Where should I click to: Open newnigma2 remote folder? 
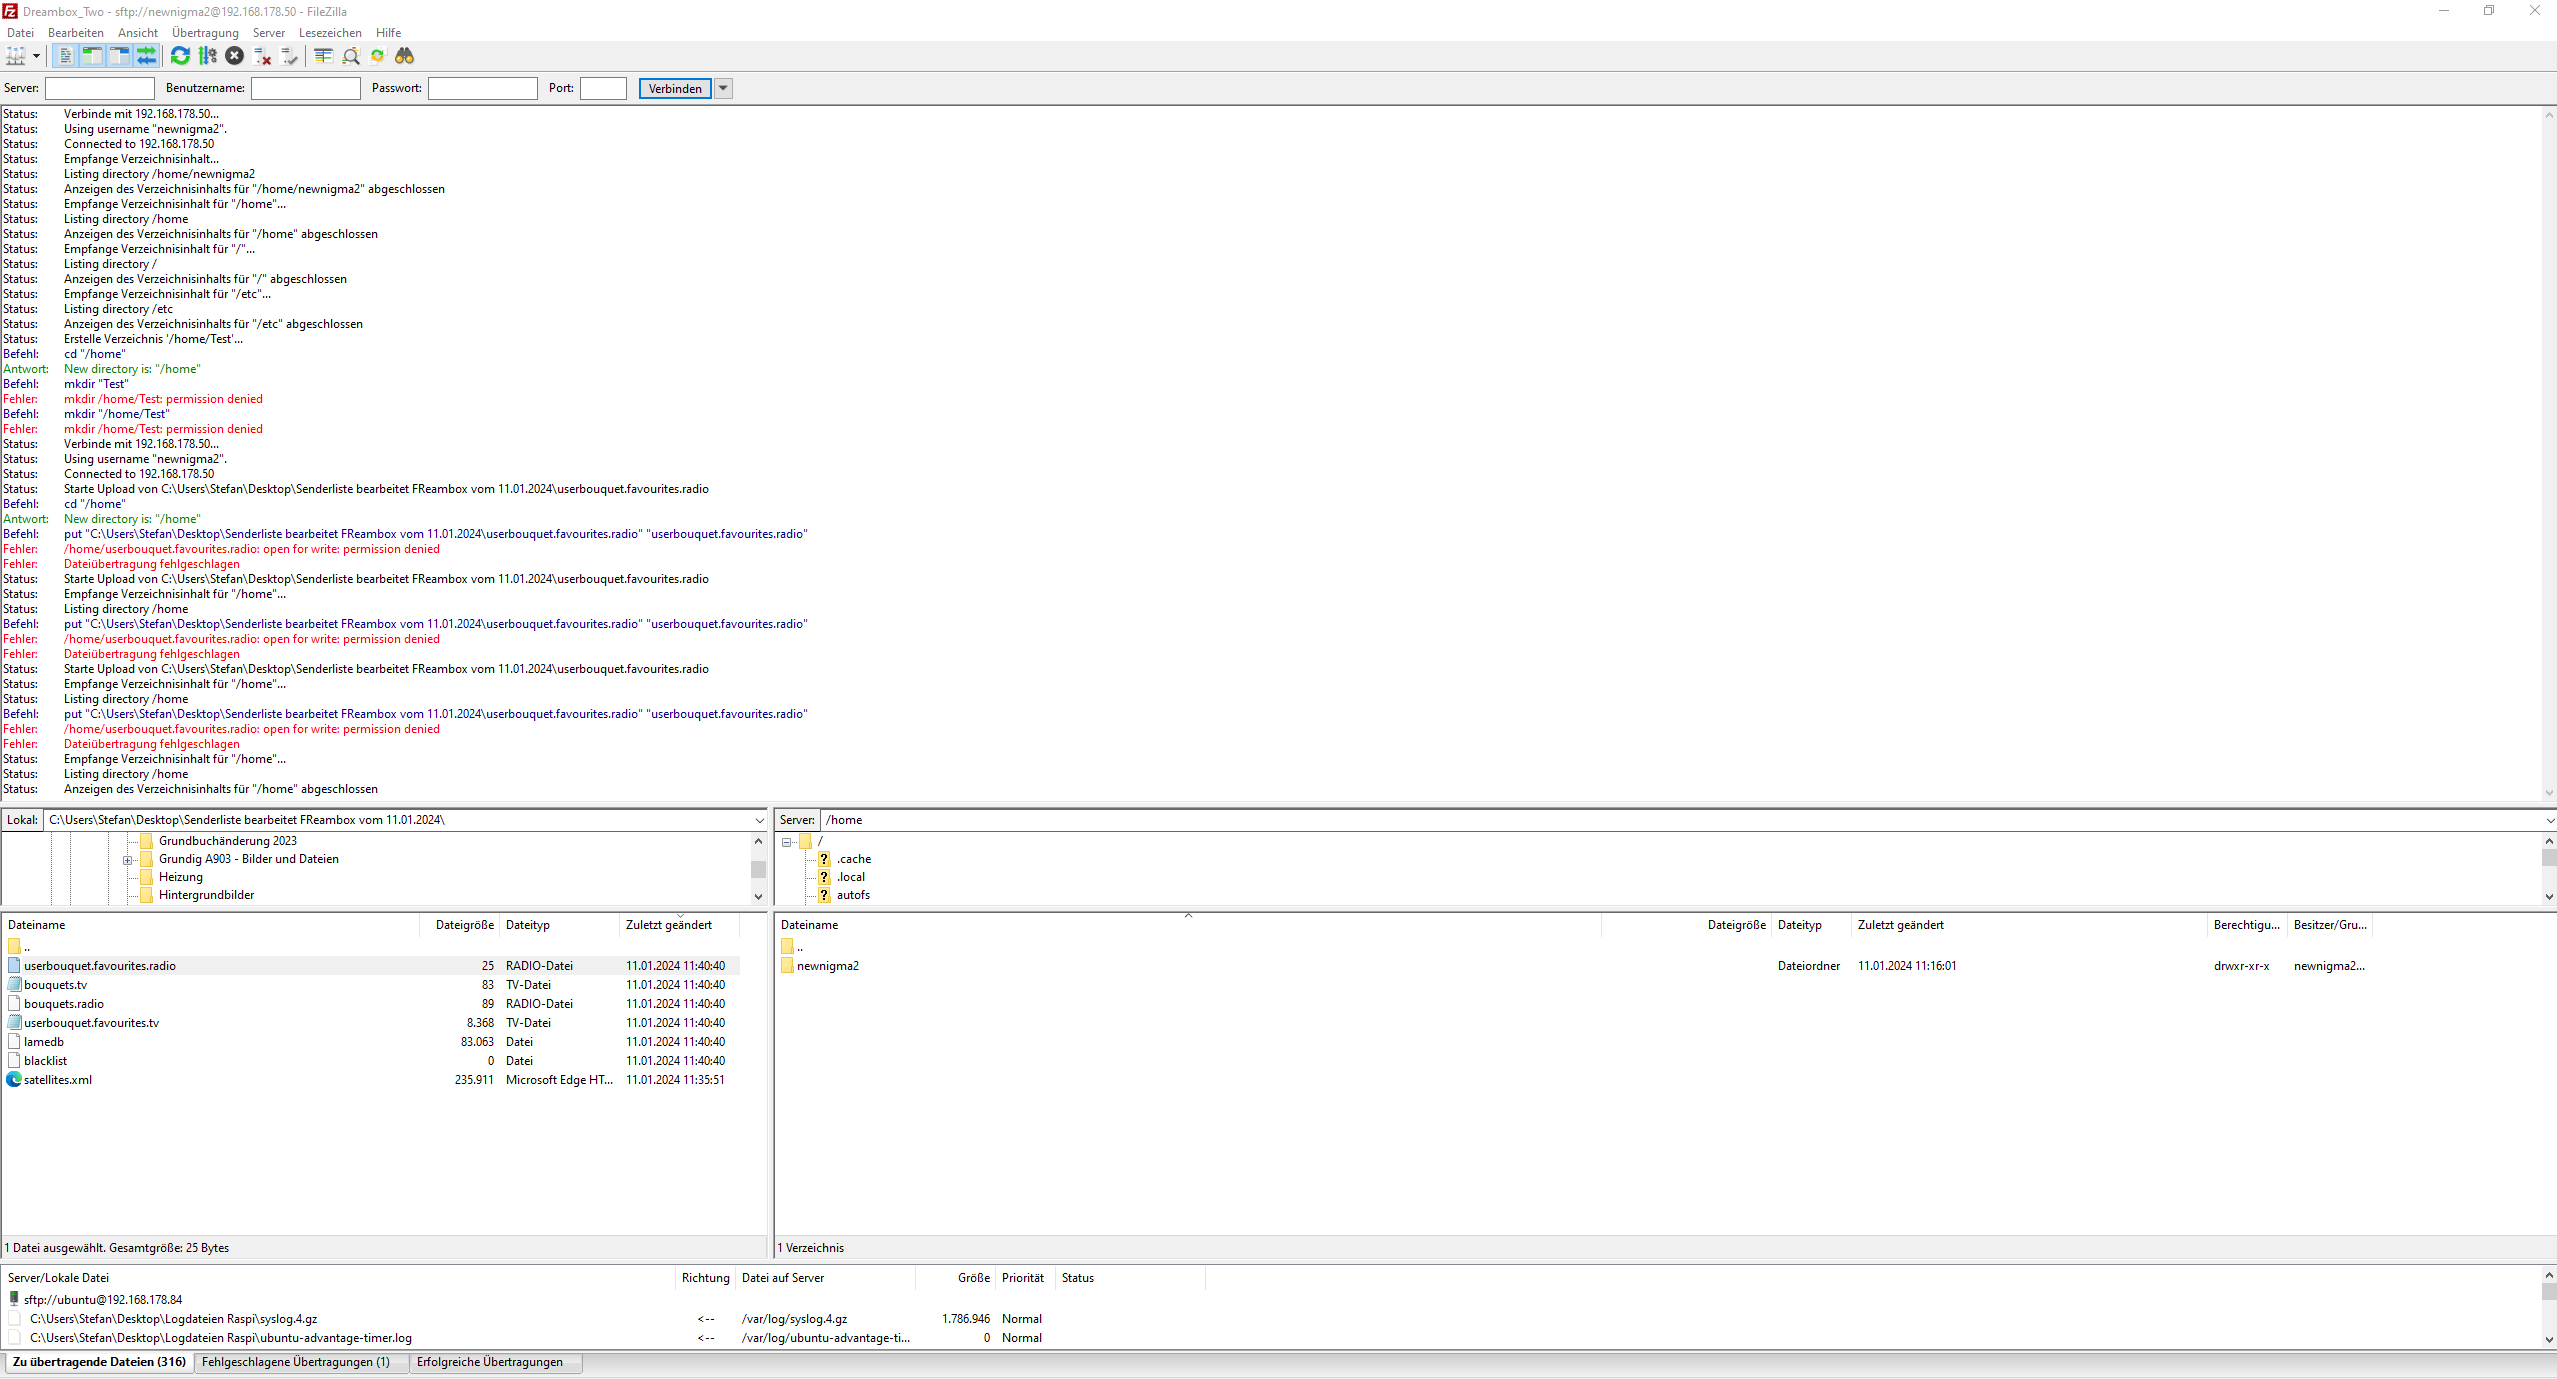point(827,966)
